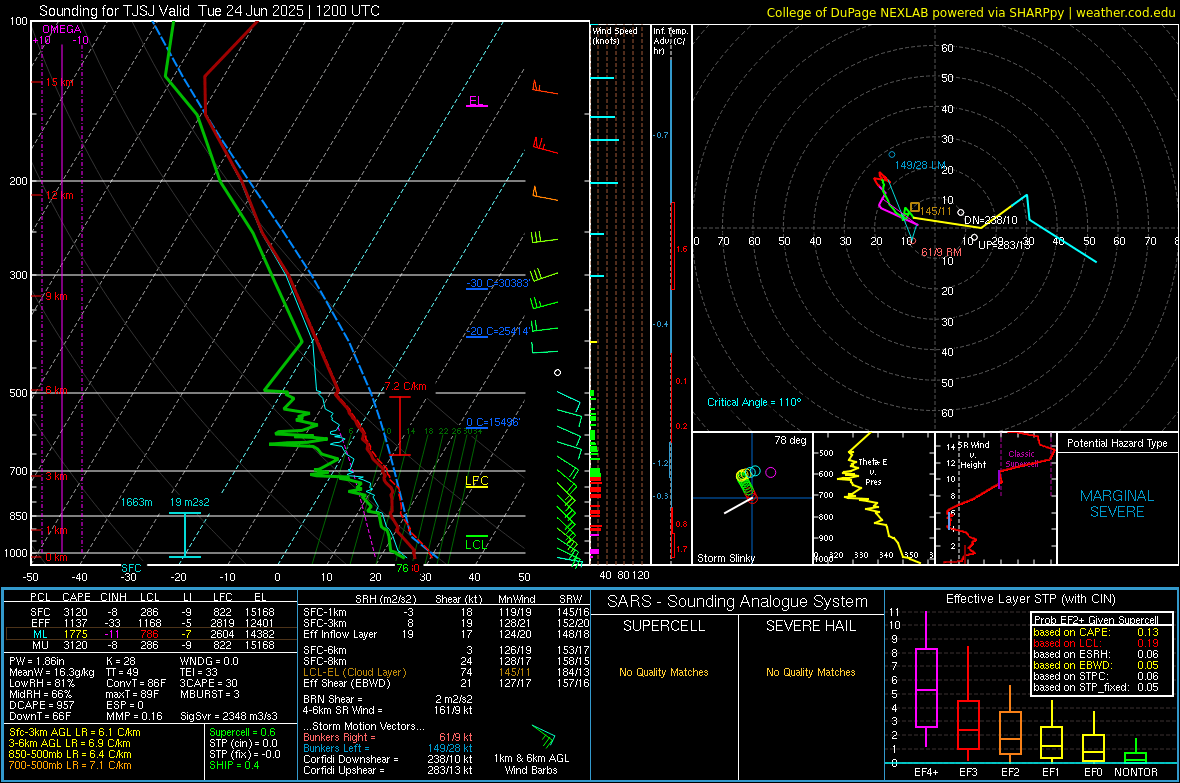
Task: Click 'No Quality Matches' under SEVERE HAIL
Action: click(x=810, y=672)
